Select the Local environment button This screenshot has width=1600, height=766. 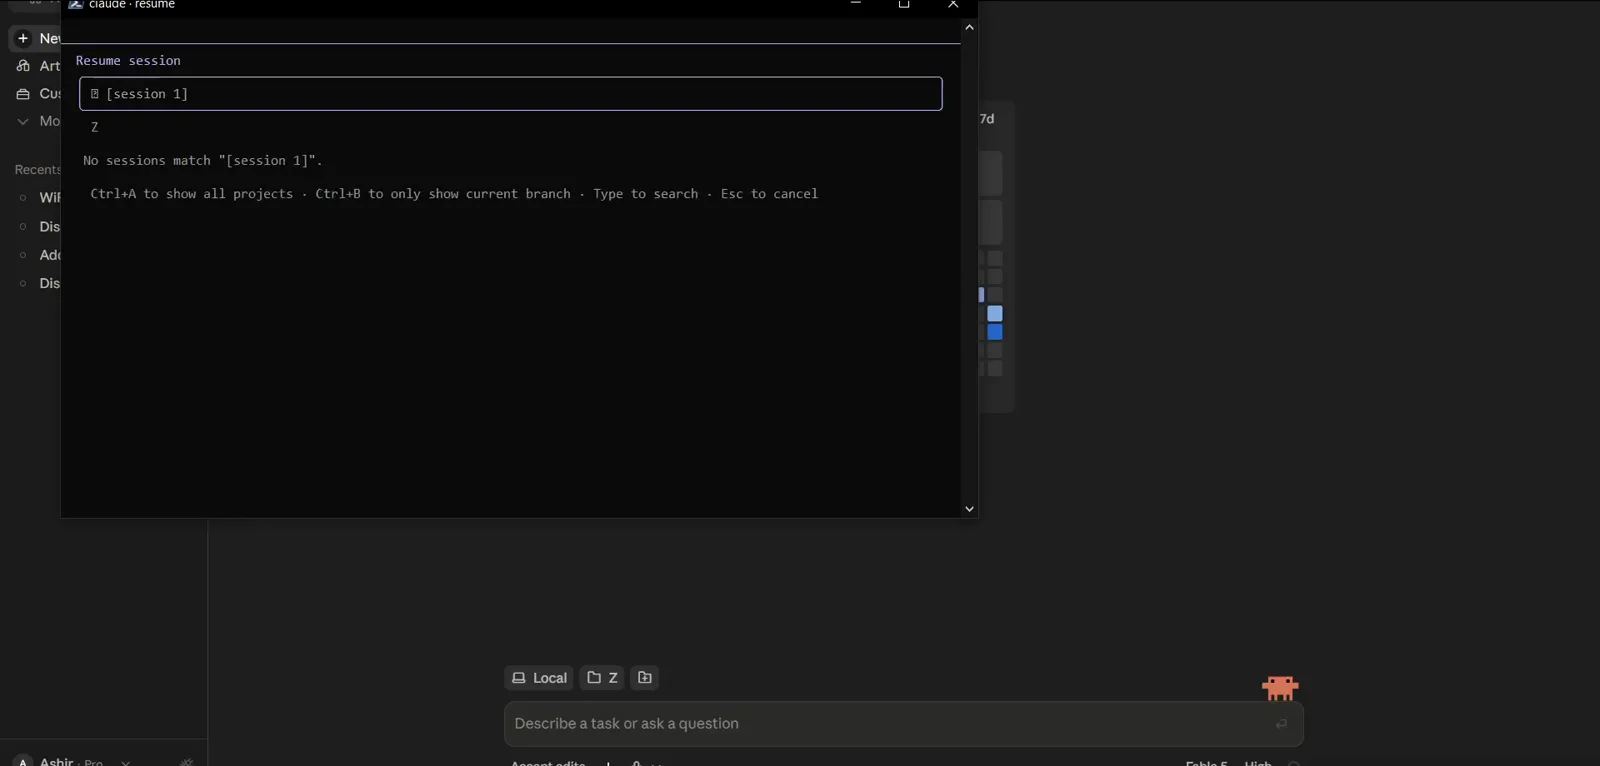click(539, 678)
